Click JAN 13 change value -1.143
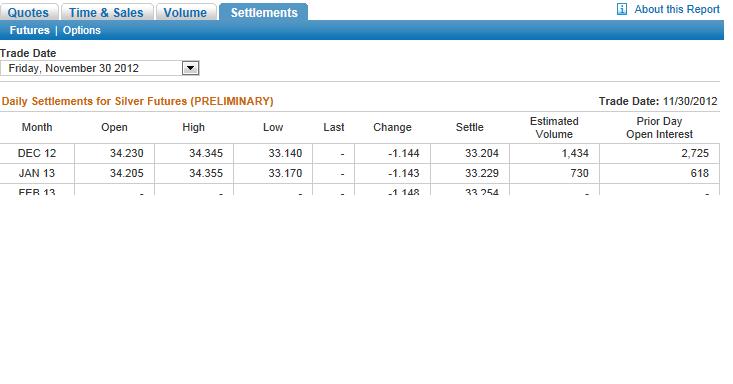This screenshot has width=733, height=384. pos(404,174)
